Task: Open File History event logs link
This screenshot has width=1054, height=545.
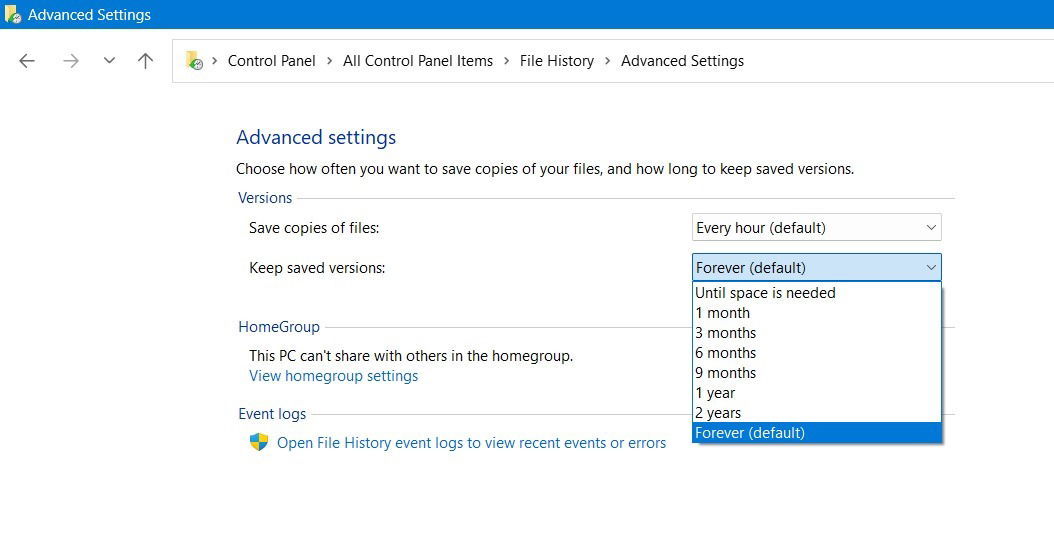Action: pyautogui.click(x=471, y=443)
